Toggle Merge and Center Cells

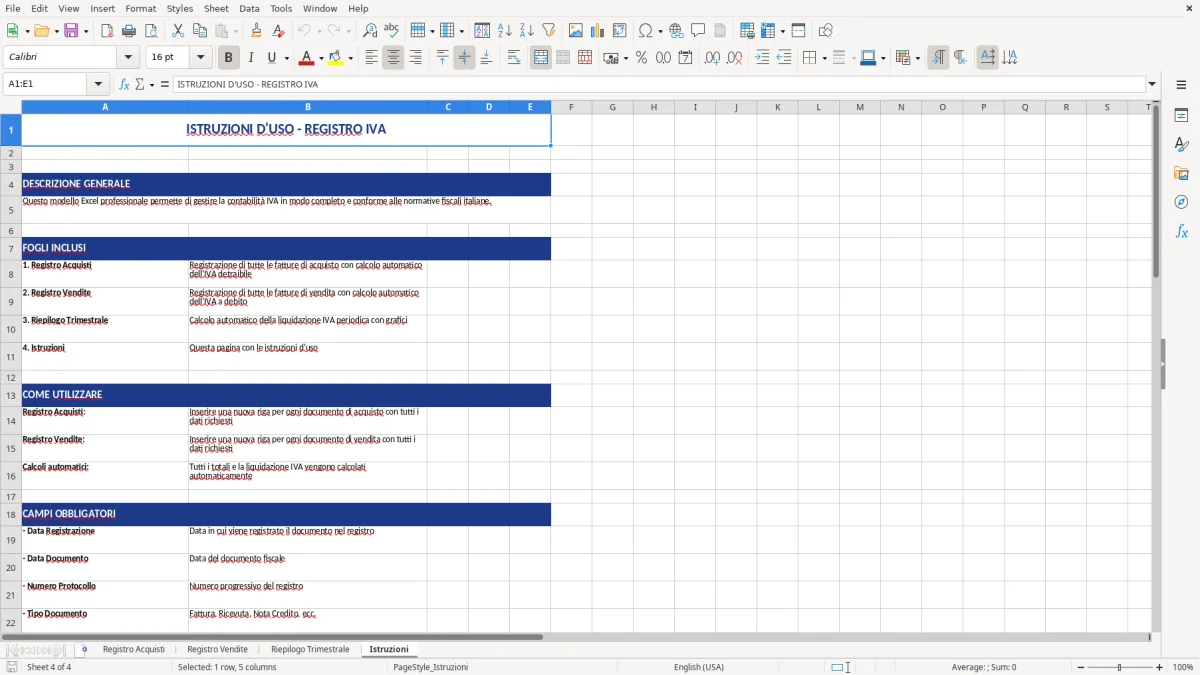(540, 57)
